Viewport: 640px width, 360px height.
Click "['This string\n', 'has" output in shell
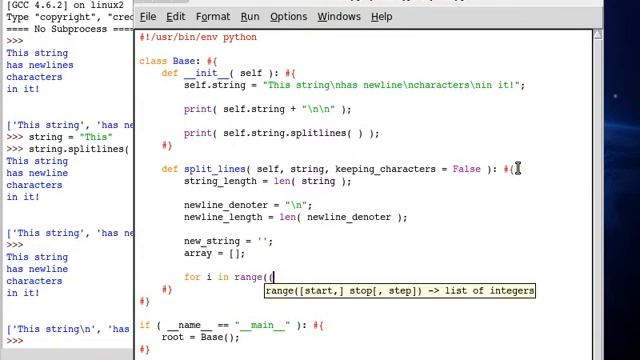(68, 329)
